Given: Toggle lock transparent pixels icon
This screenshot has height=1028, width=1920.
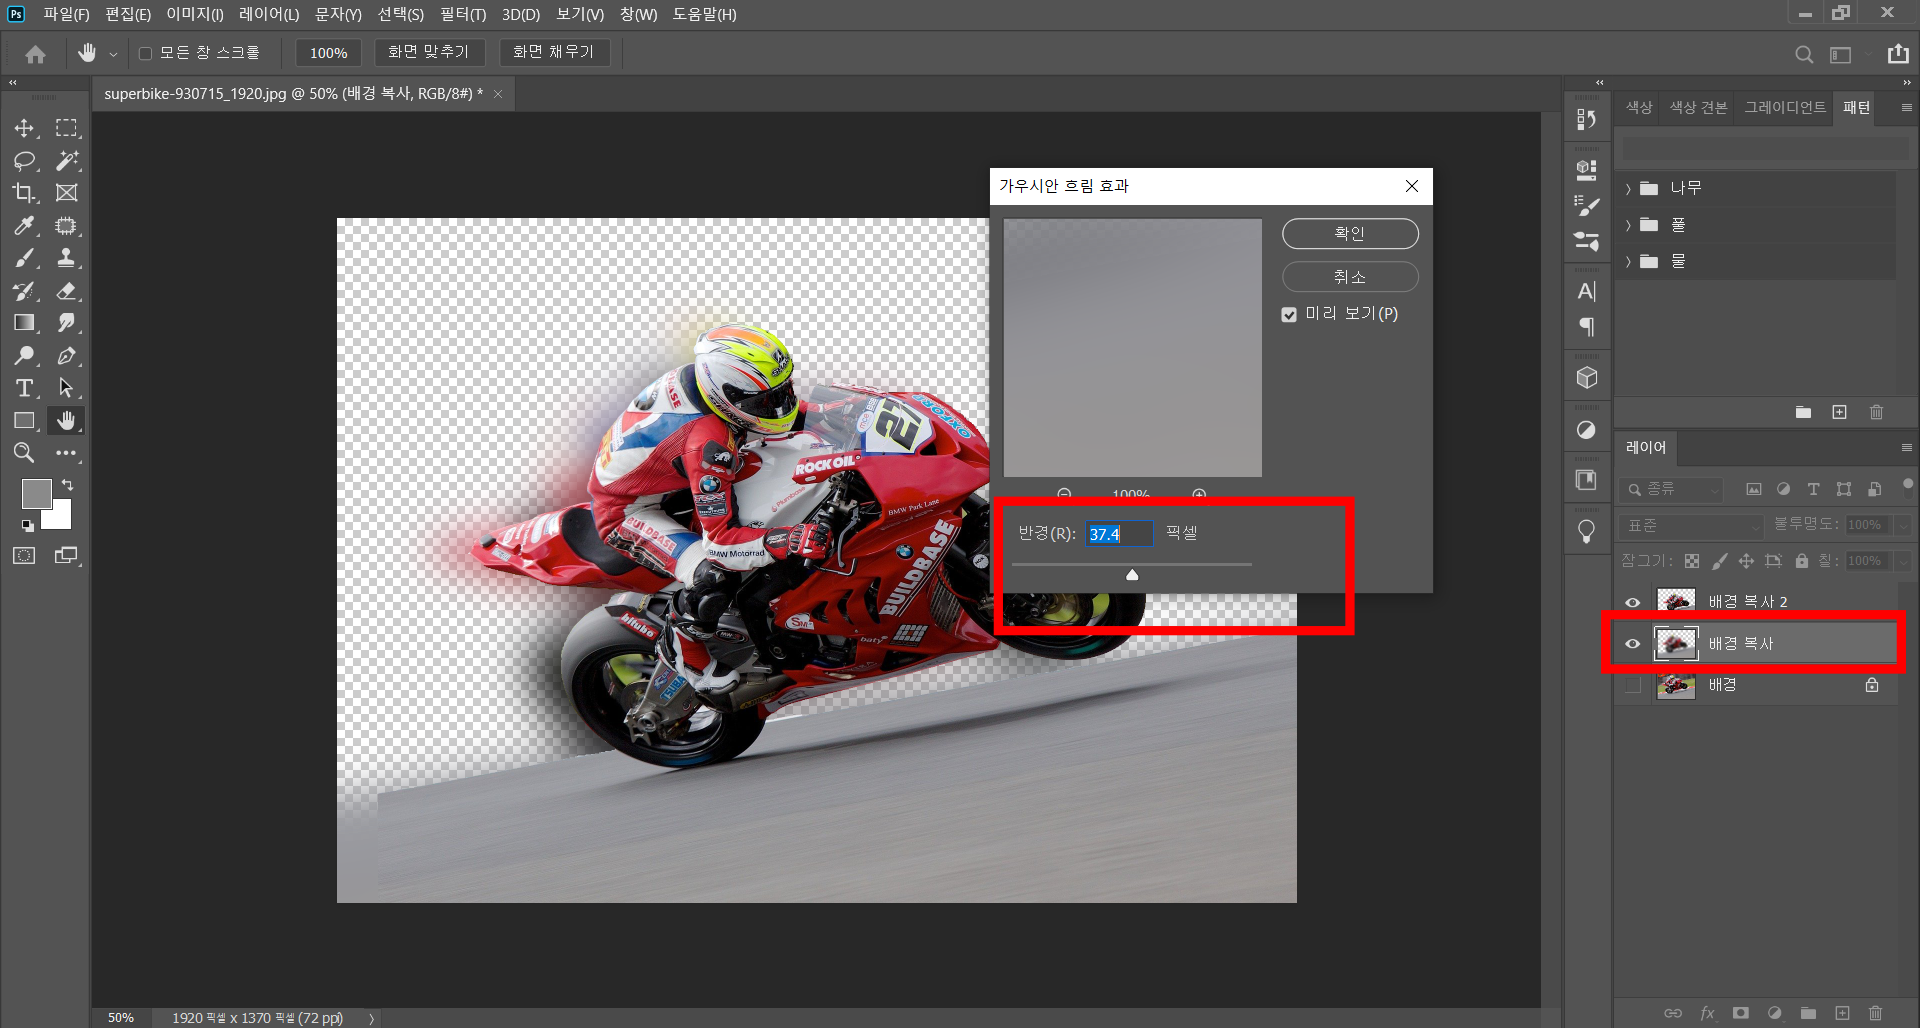Looking at the screenshot, I should [x=1692, y=561].
